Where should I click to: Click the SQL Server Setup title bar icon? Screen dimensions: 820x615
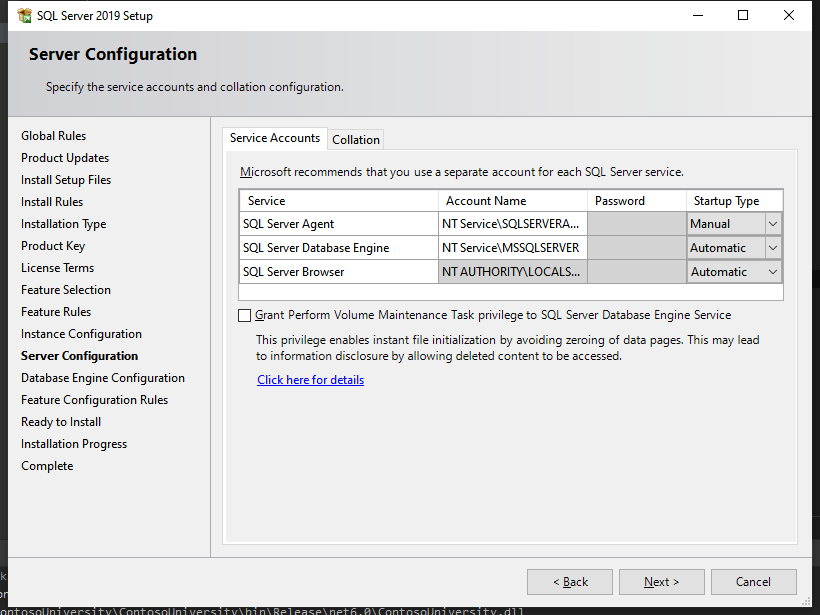[x=23, y=15]
